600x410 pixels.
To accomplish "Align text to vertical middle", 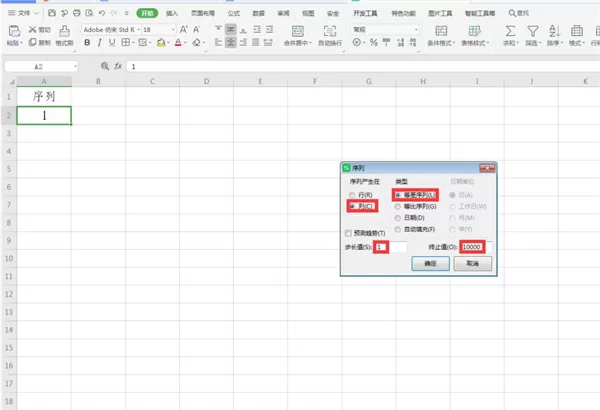I will [230, 29].
